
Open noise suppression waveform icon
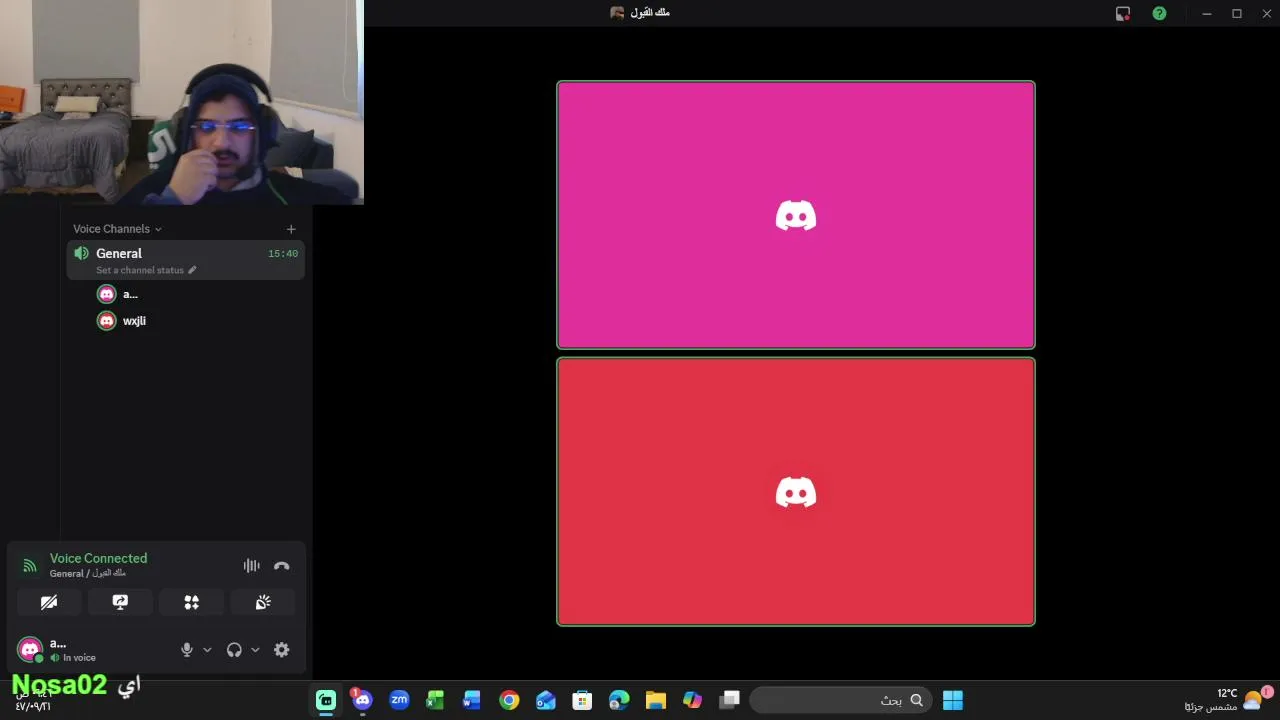coord(251,565)
